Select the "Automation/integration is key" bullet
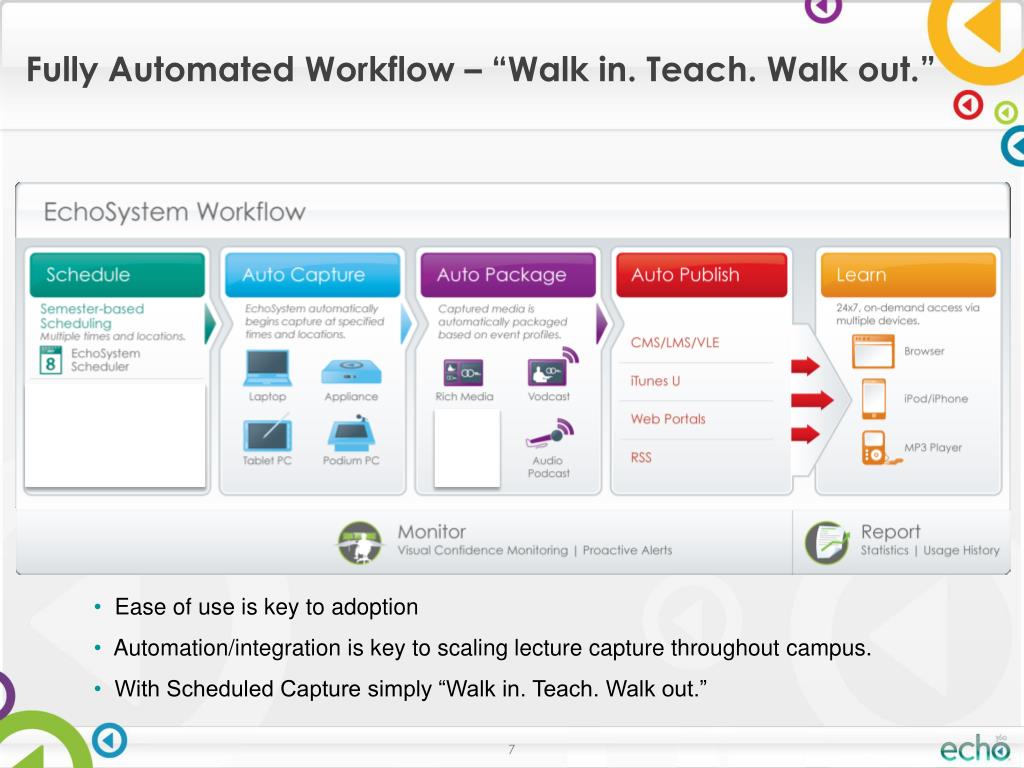Image resolution: width=1024 pixels, height=768 pixels. click(492, 648)
